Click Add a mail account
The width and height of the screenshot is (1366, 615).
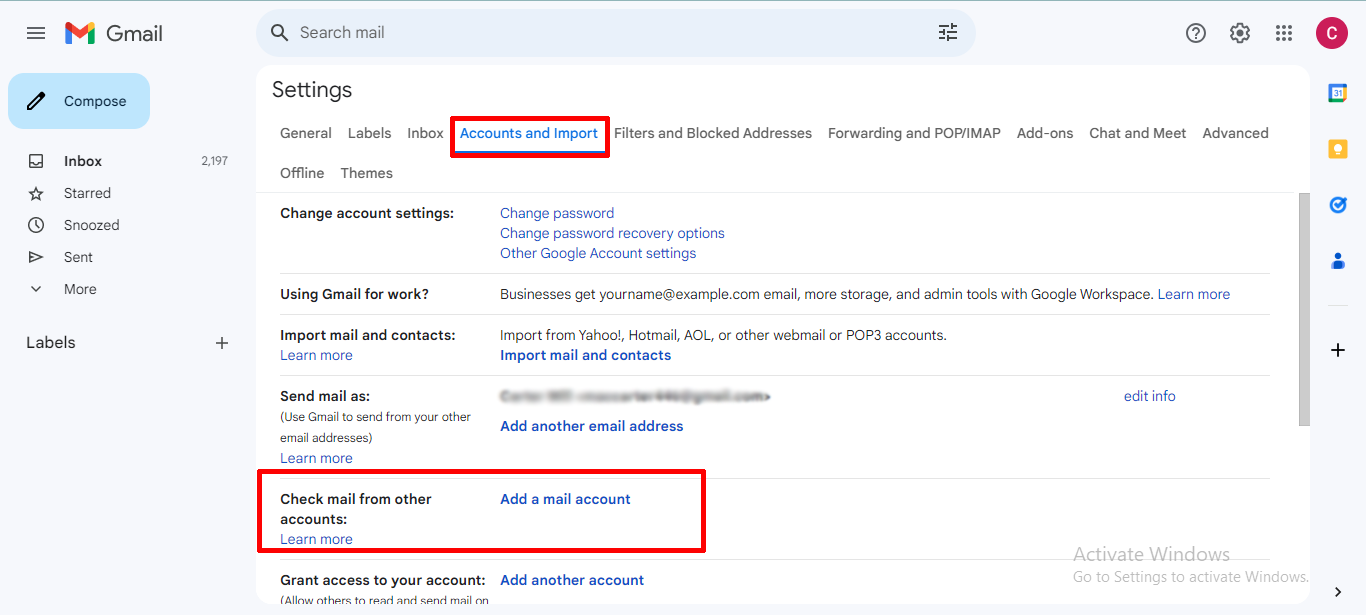(565, 498)
